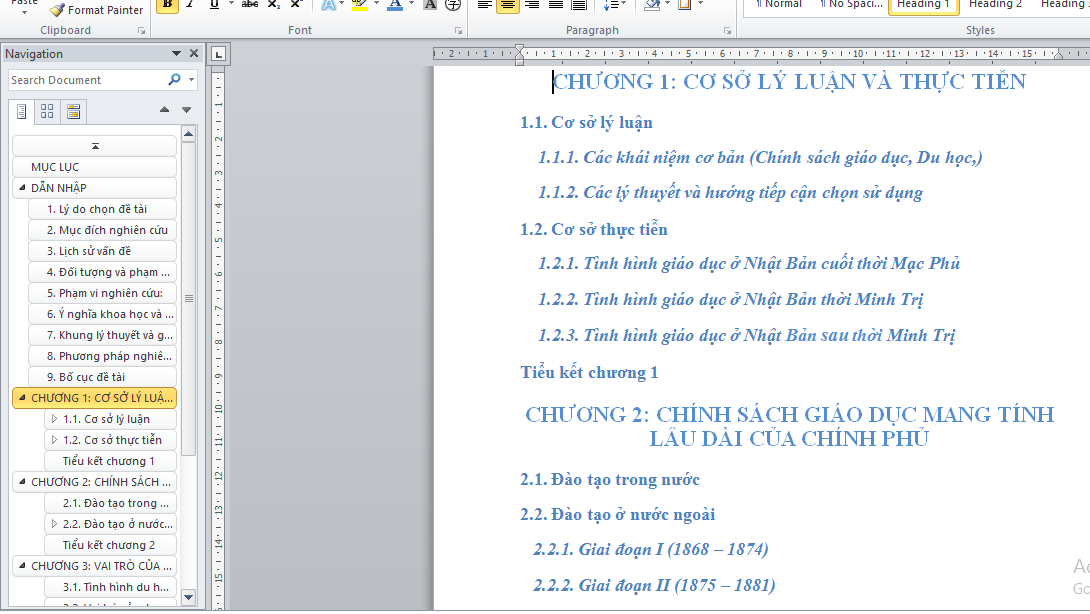
Task: Open more search options dropdown
Action: coord(191,80)
